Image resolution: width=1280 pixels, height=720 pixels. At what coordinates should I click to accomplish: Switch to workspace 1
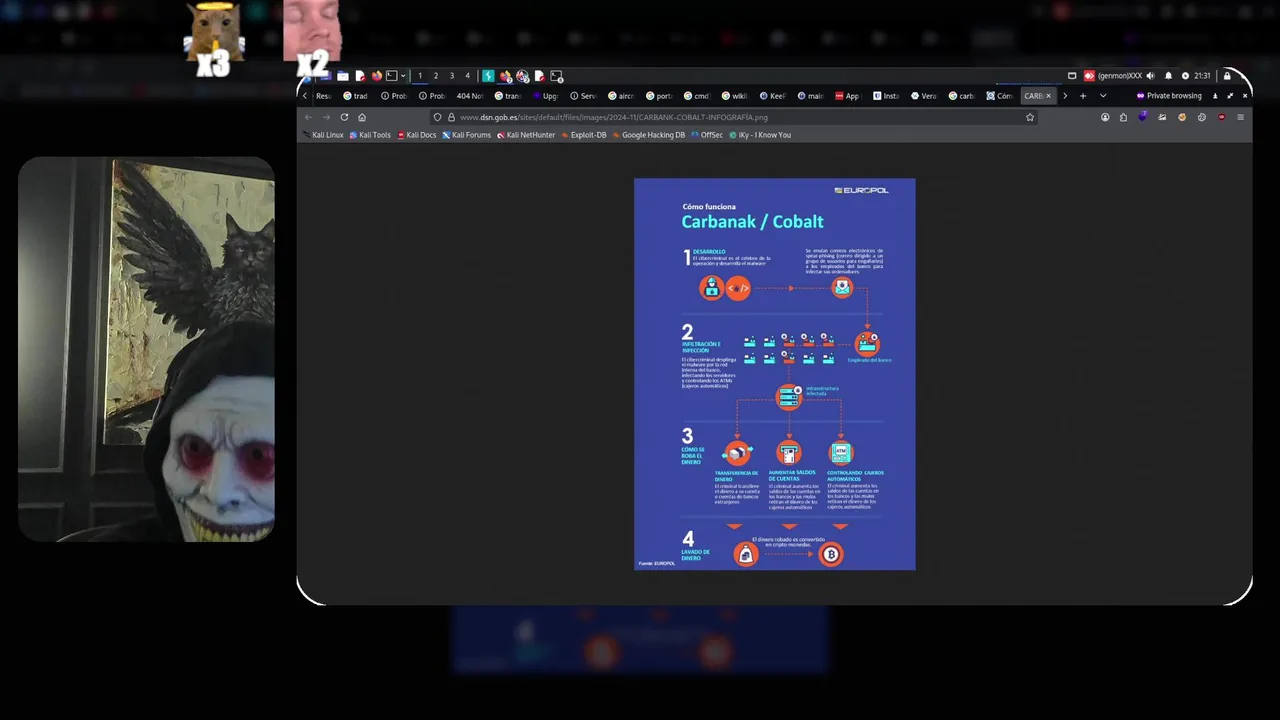pyautogui.click(x=420, y=76)
